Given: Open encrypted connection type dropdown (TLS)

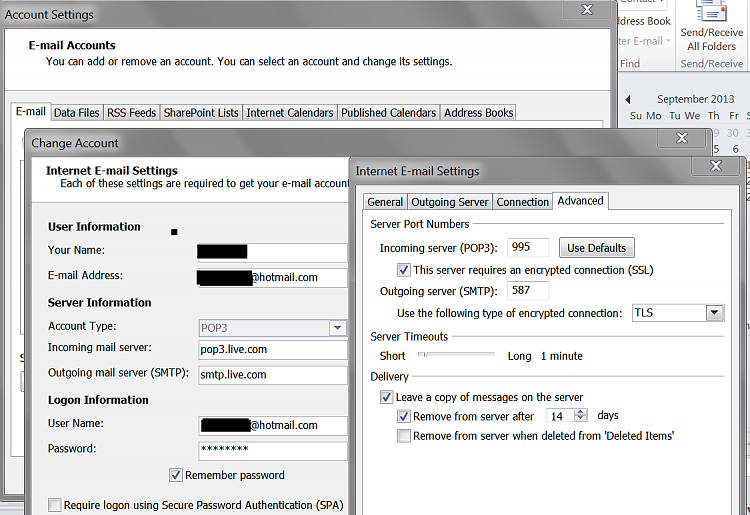Looking at the screenshot, I should tap(714, 313).
